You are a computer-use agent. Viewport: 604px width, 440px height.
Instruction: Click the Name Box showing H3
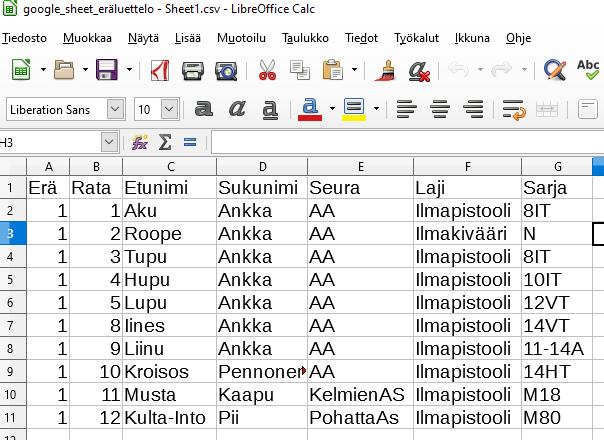50,143
